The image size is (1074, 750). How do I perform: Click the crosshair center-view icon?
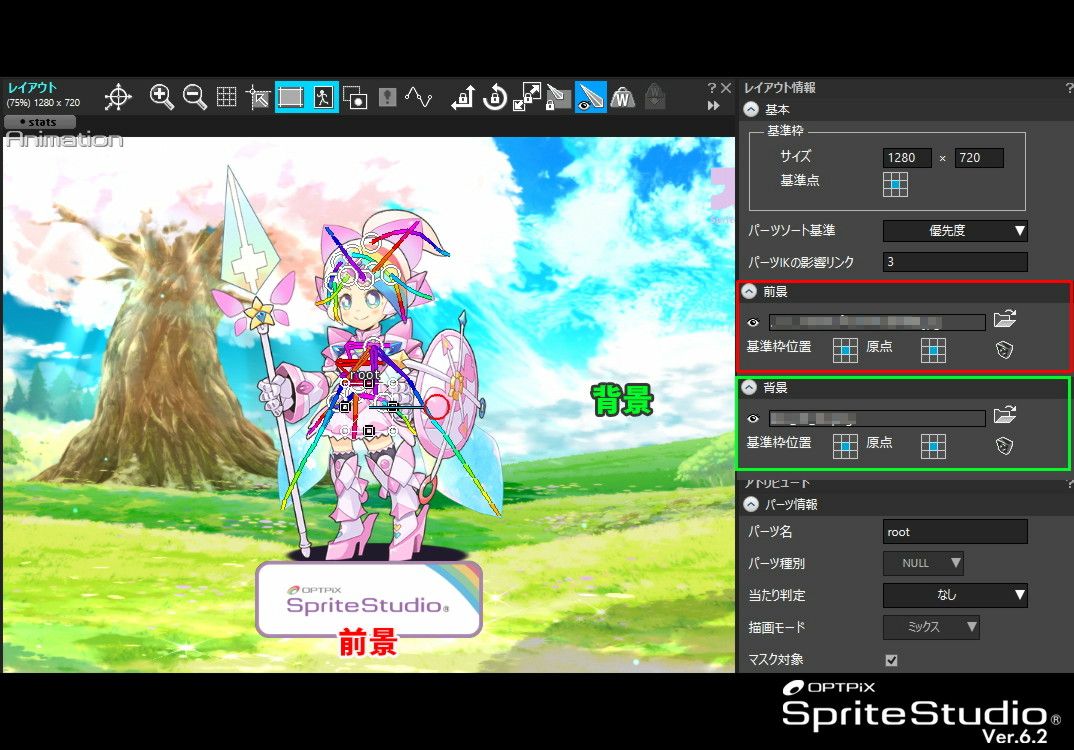click(x=118, y=97)
